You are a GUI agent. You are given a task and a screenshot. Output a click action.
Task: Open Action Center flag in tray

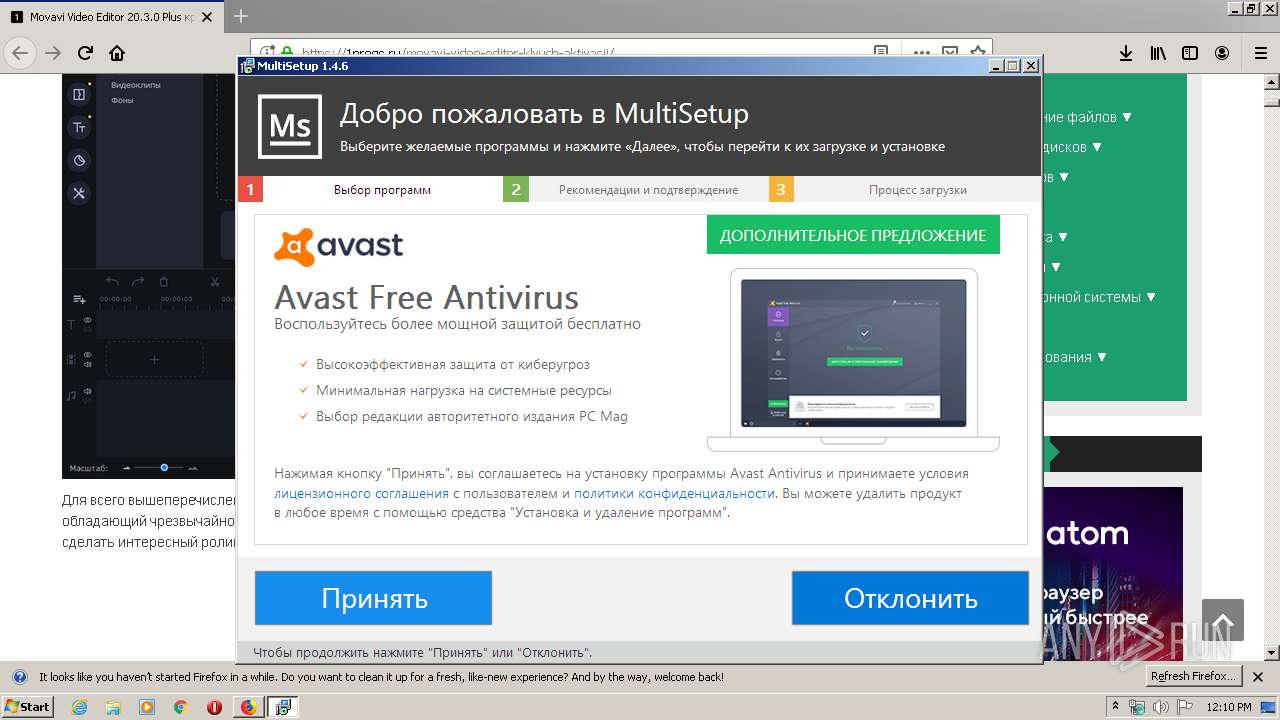[1183, 707]
